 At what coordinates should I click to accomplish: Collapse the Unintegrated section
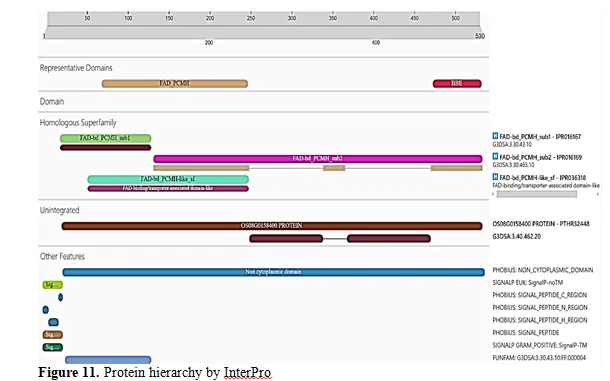[x=60, y=210]
